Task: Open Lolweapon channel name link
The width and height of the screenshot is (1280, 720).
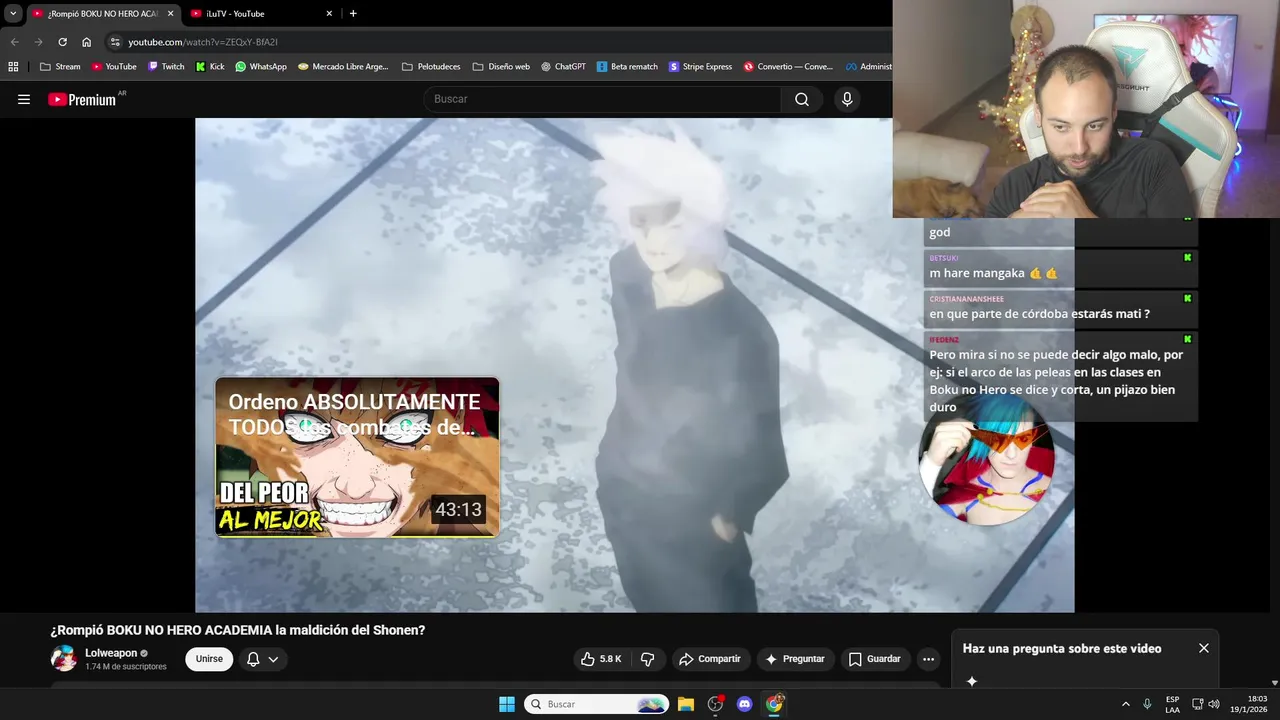Action: click(x=111, y=653)
